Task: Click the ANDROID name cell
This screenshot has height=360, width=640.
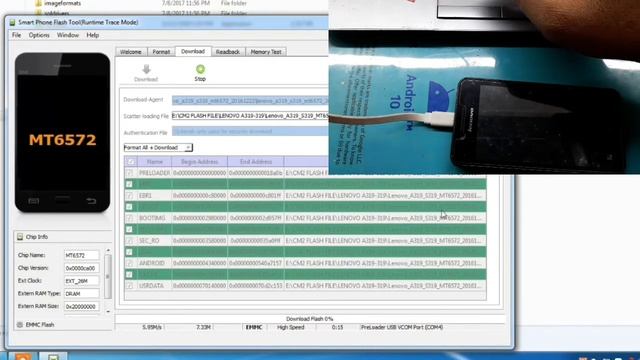Action: pyautogui.click(x=154, y=263)
